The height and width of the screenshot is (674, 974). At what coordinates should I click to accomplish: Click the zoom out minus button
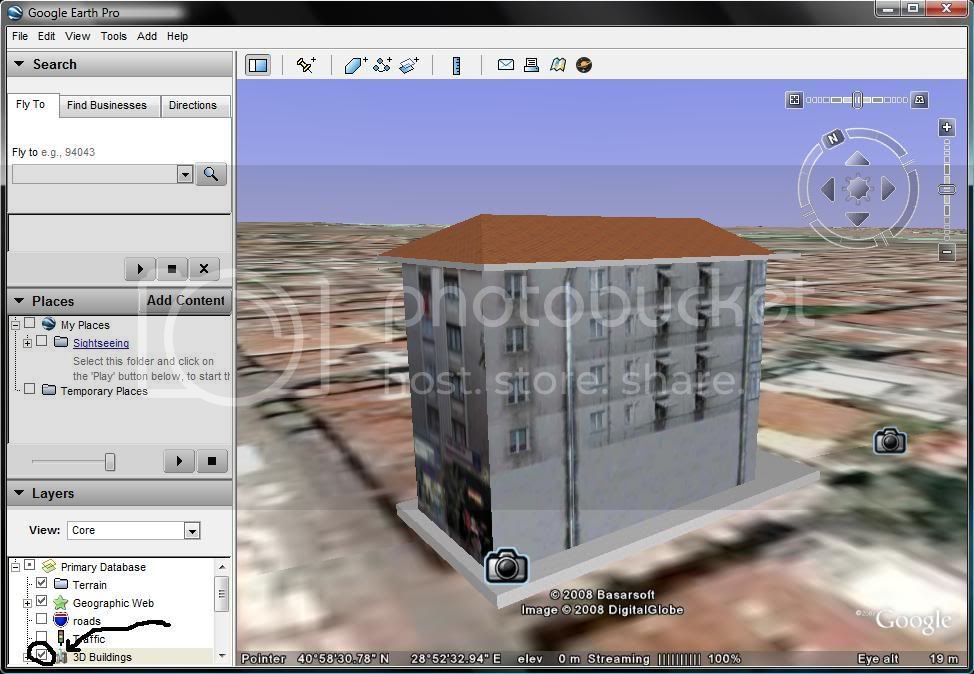click(x=946, y=252)
